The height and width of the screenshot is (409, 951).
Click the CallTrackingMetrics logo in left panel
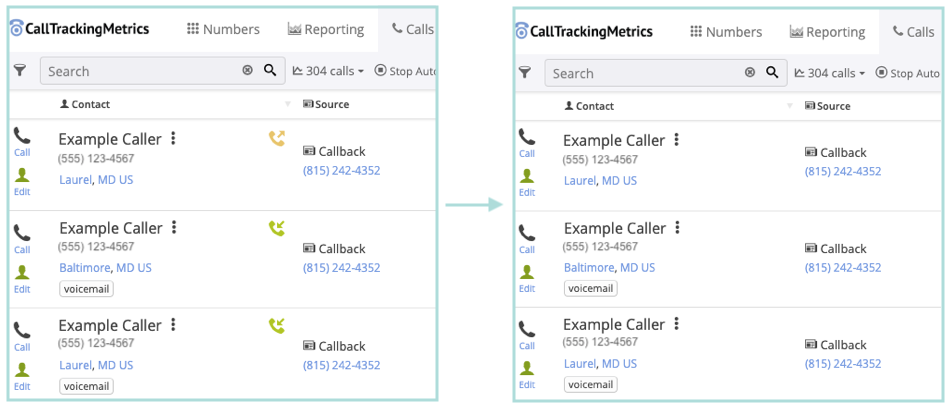point(80,29)
